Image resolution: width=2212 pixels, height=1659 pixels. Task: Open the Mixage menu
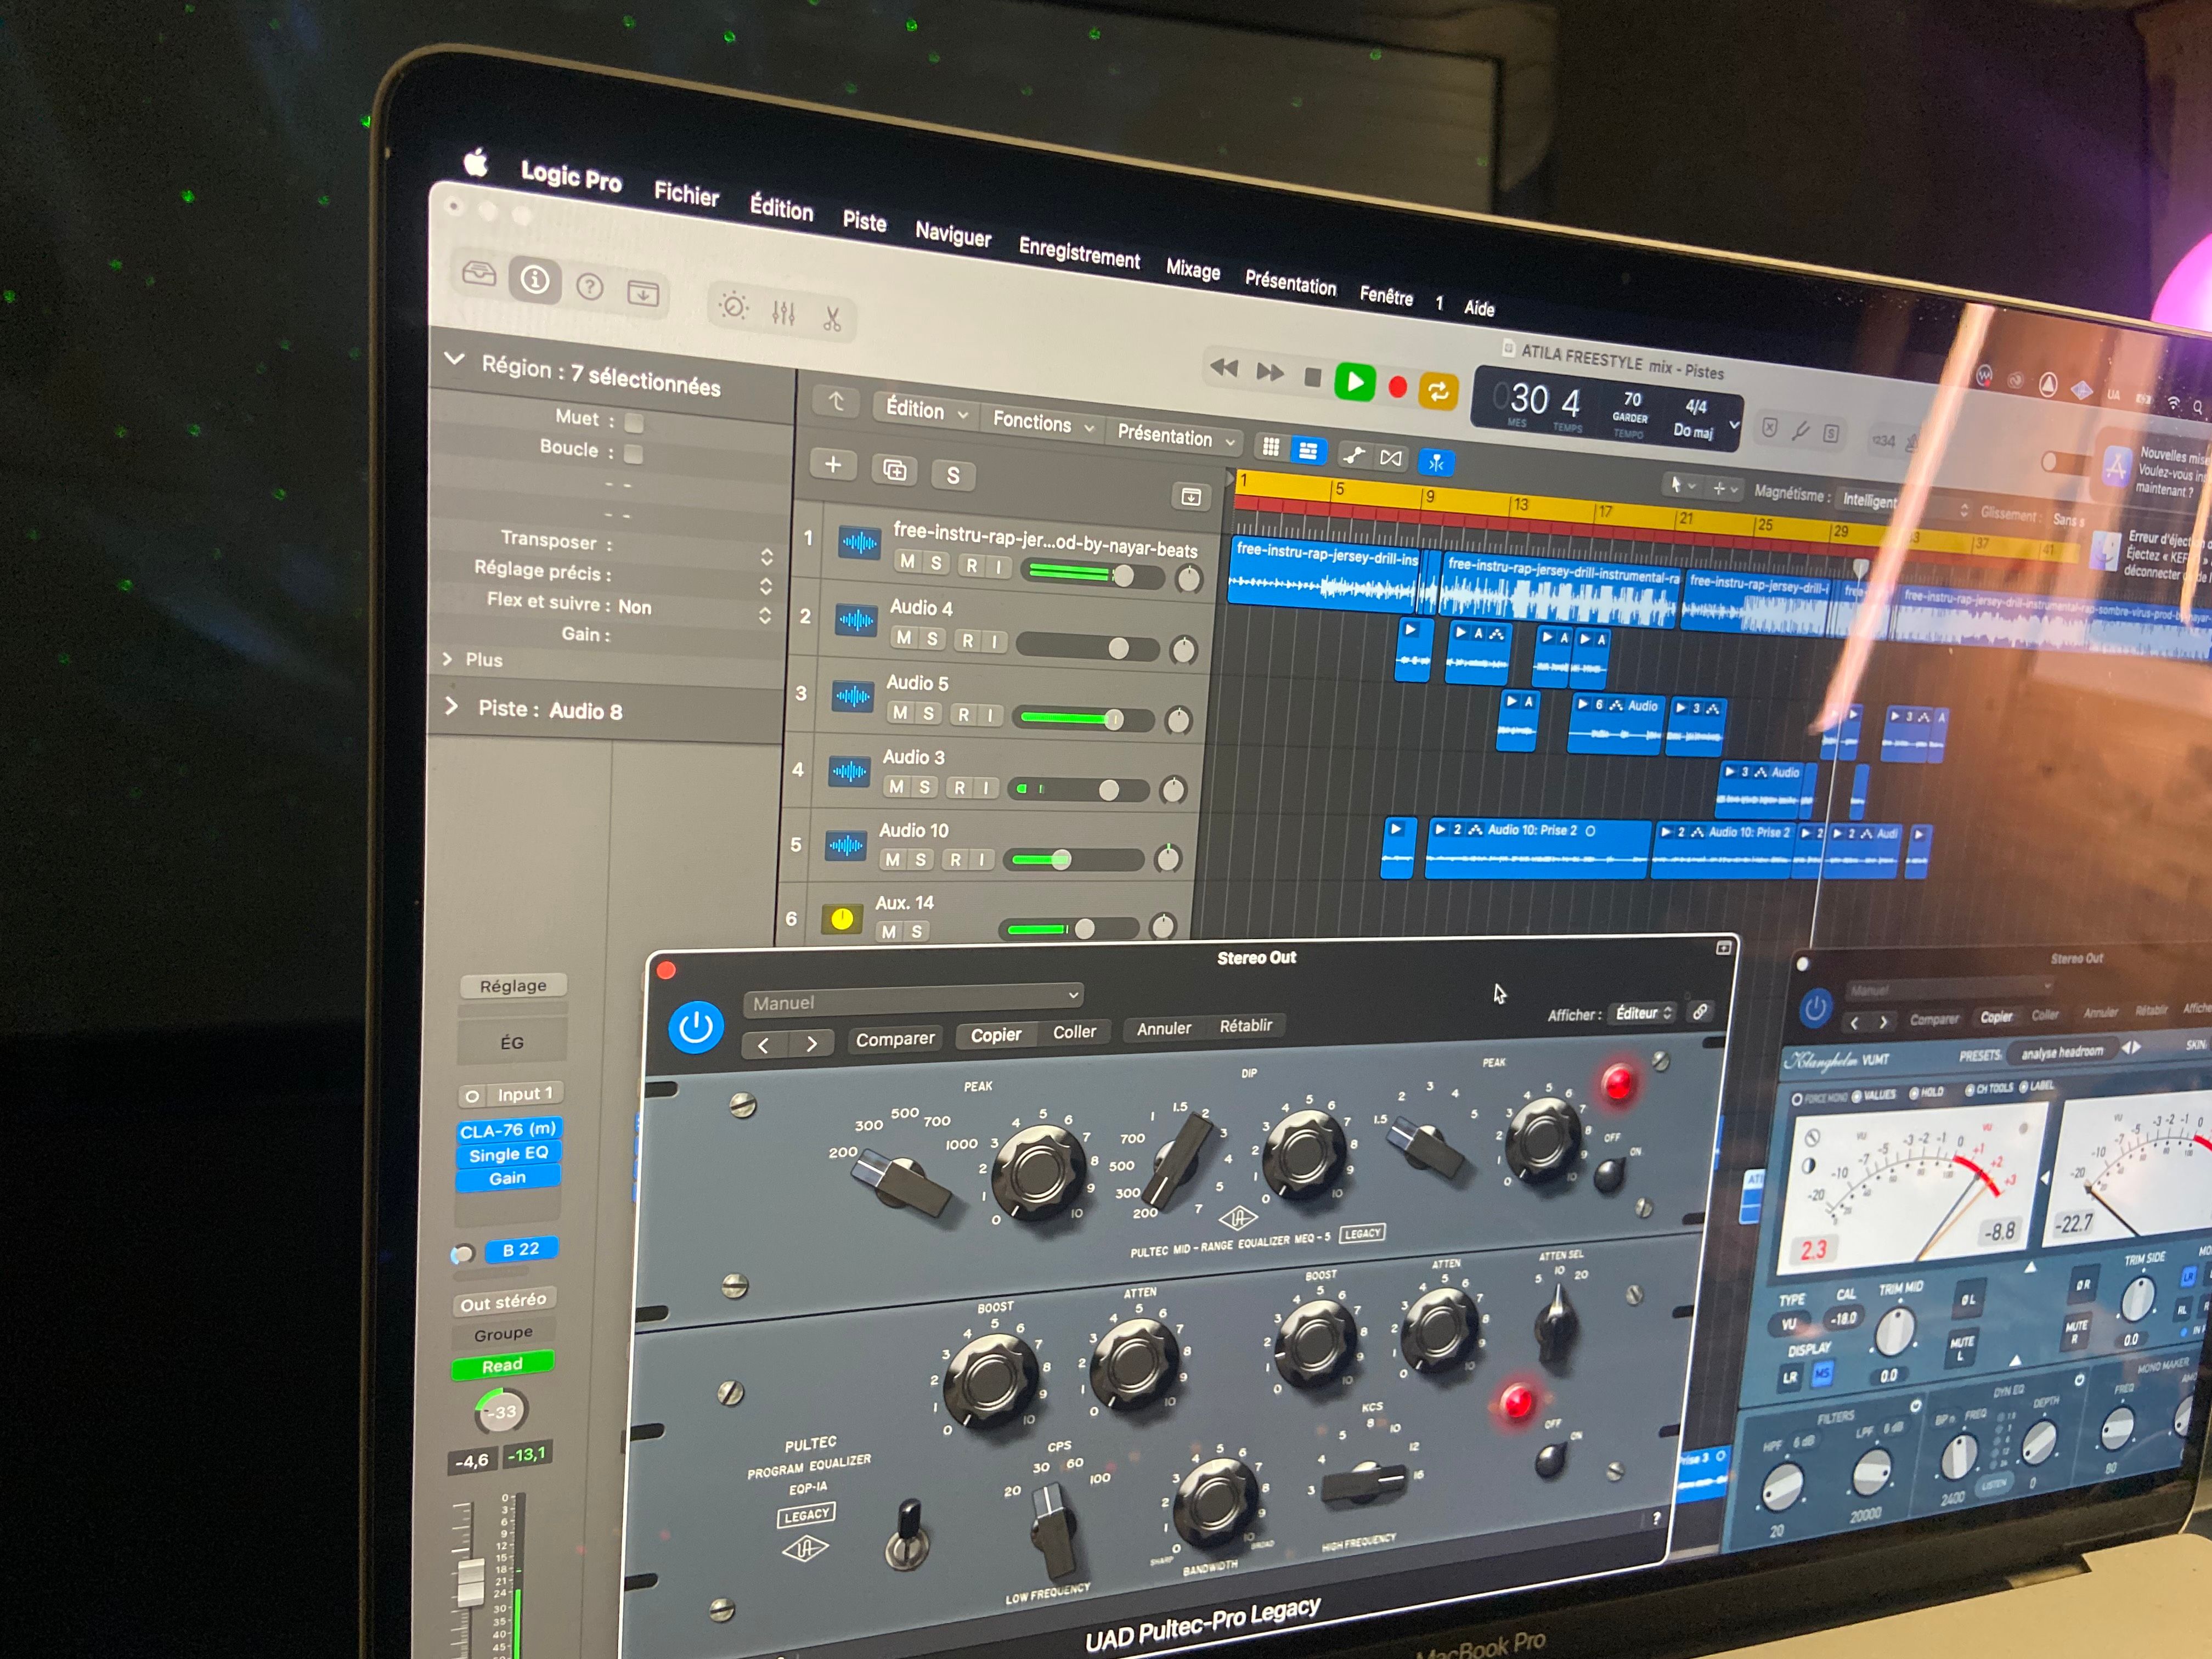[1193, 269]
